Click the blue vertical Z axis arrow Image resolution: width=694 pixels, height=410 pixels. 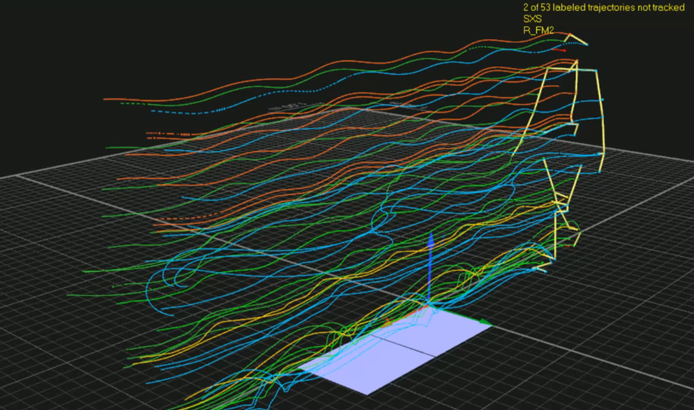[430, 267]
